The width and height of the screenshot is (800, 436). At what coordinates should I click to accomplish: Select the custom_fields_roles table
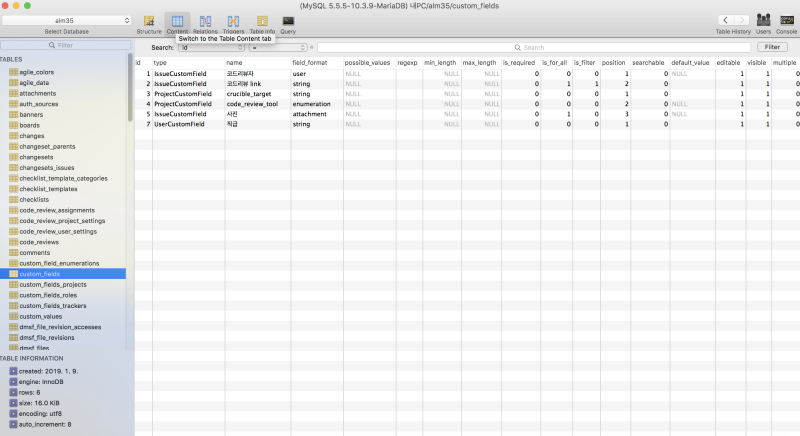(x=48, y=295)
